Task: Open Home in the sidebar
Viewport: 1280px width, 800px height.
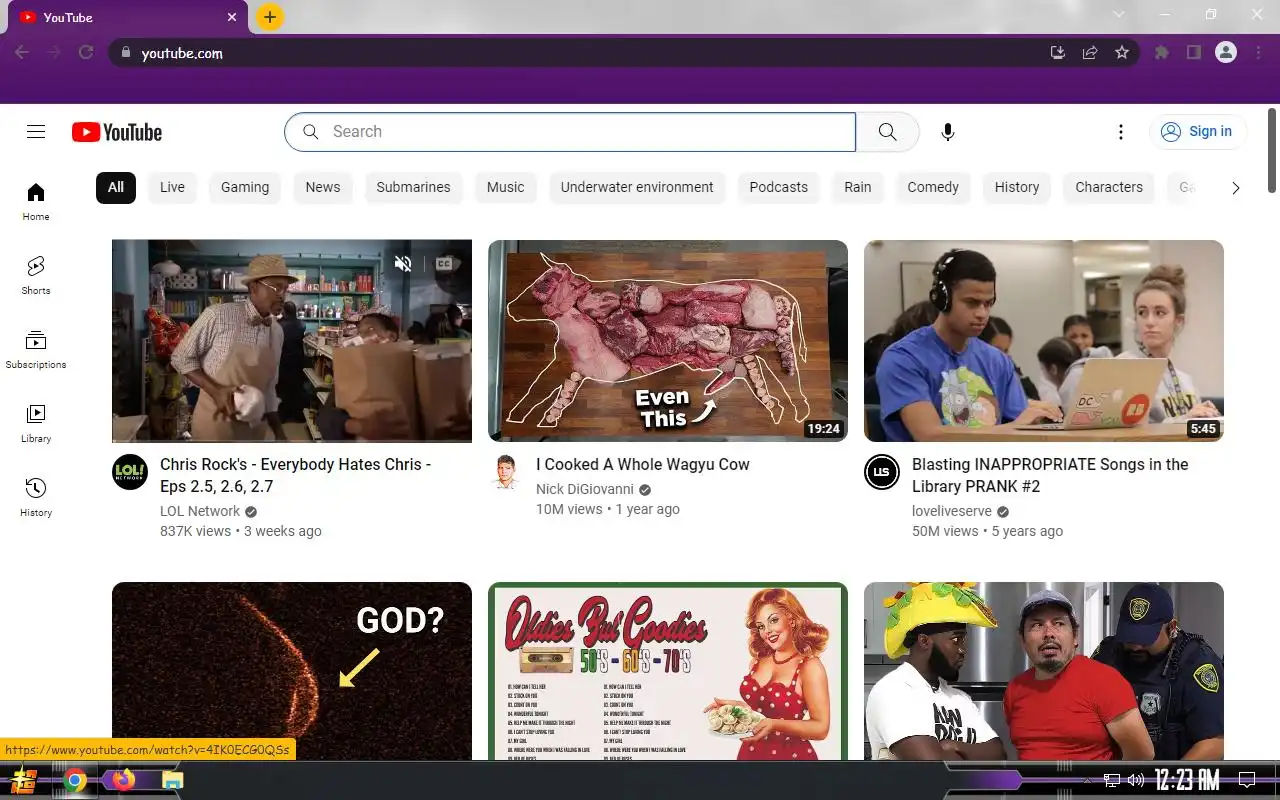Action: tap(36, 201)
